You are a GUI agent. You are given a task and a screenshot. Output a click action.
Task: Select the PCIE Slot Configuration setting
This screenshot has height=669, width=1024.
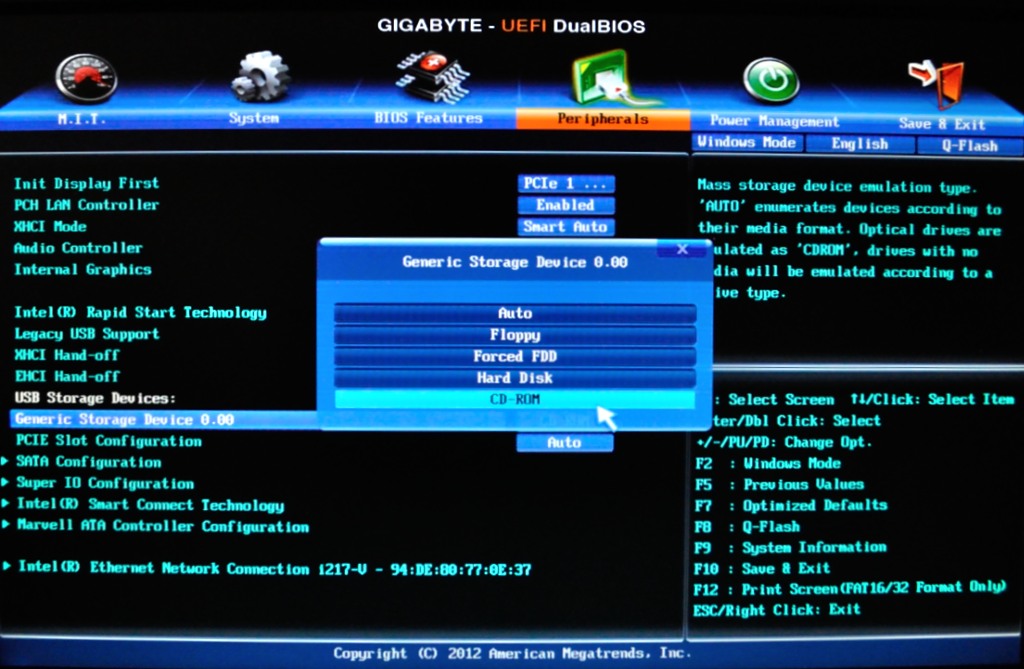click(108, 441)
